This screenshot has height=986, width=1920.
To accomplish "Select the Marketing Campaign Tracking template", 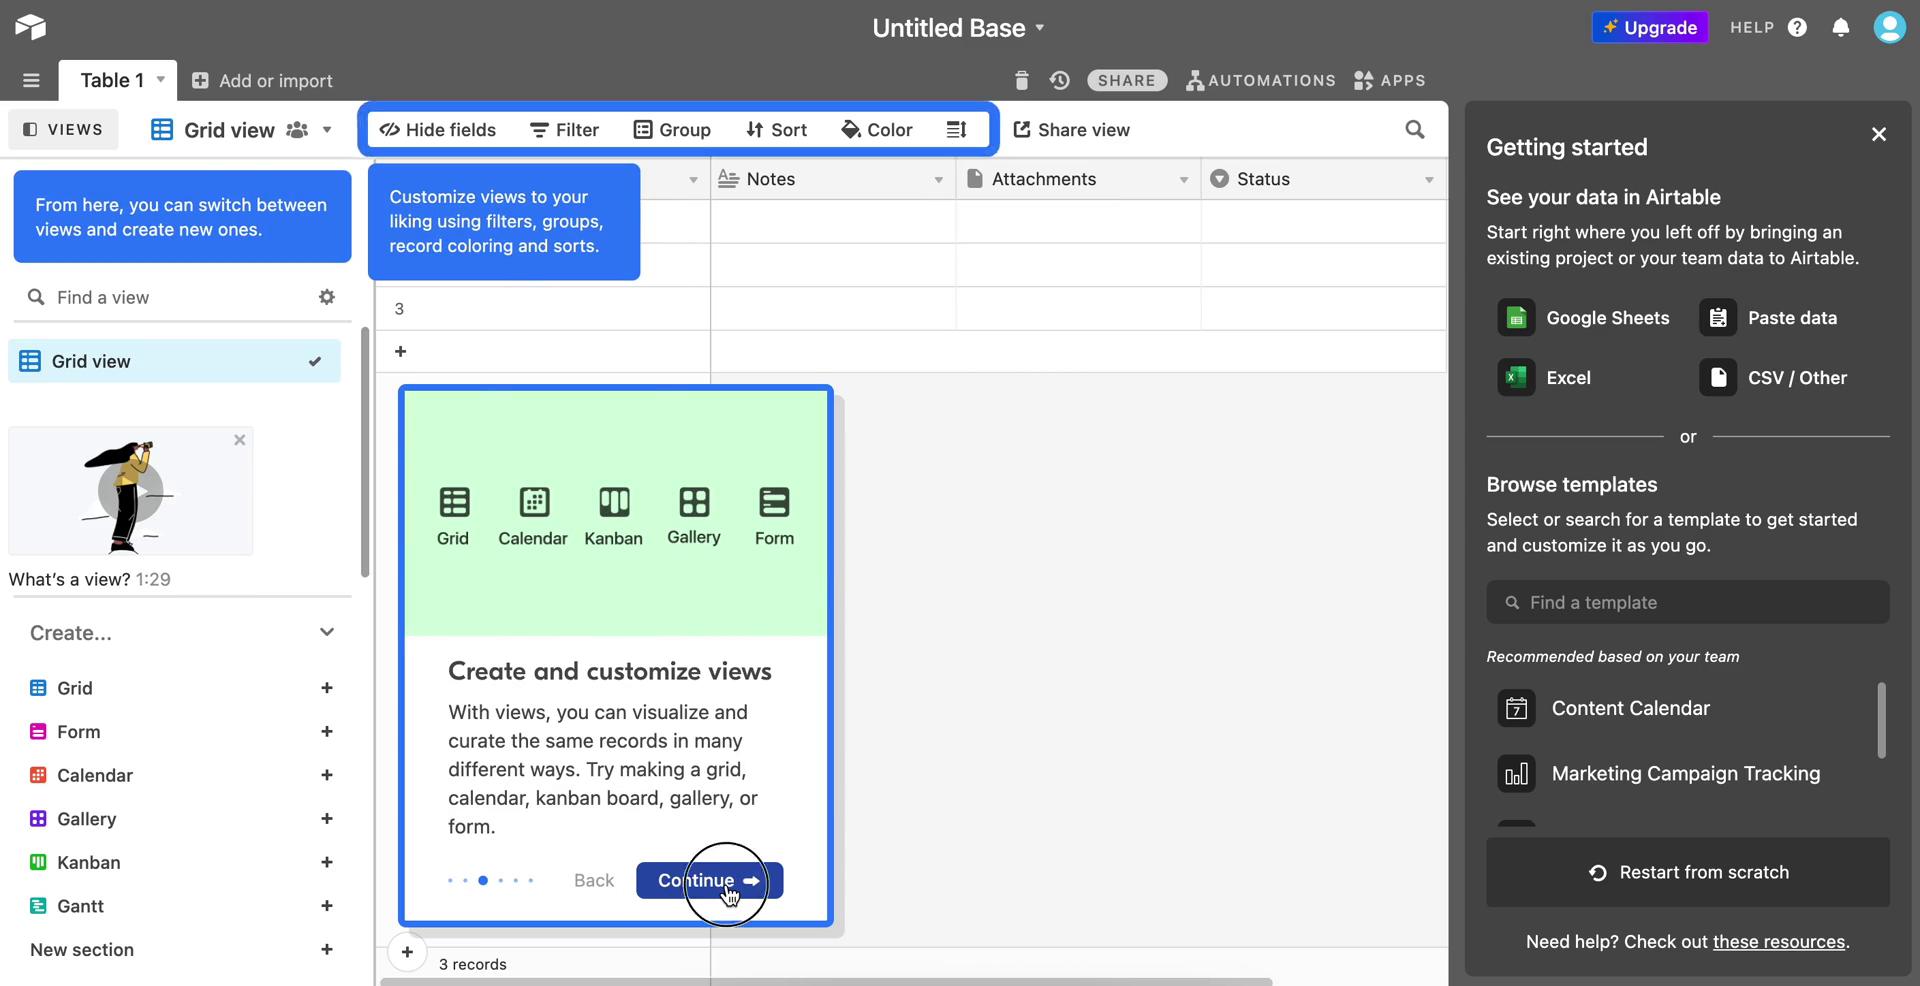I will tap(1659, 774).
